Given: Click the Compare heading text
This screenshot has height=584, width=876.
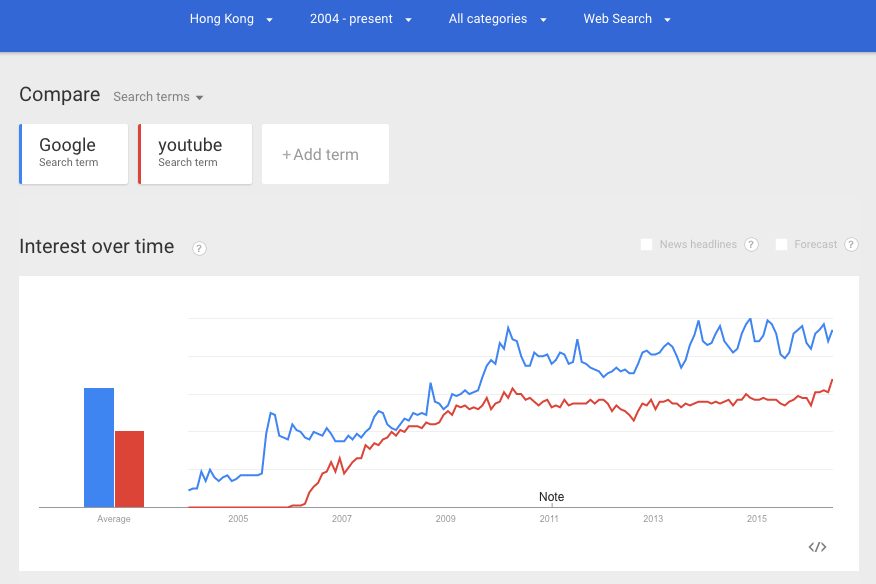Looking at the screenshot, I should pos(60,95).
